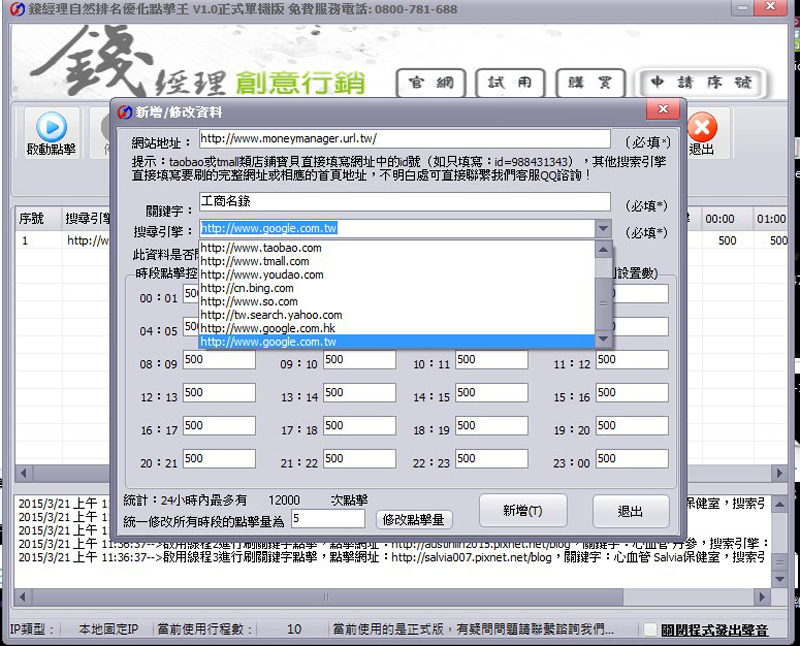Click the 15:16 click count field
This screenshot has width=800, height=646.
632,393
